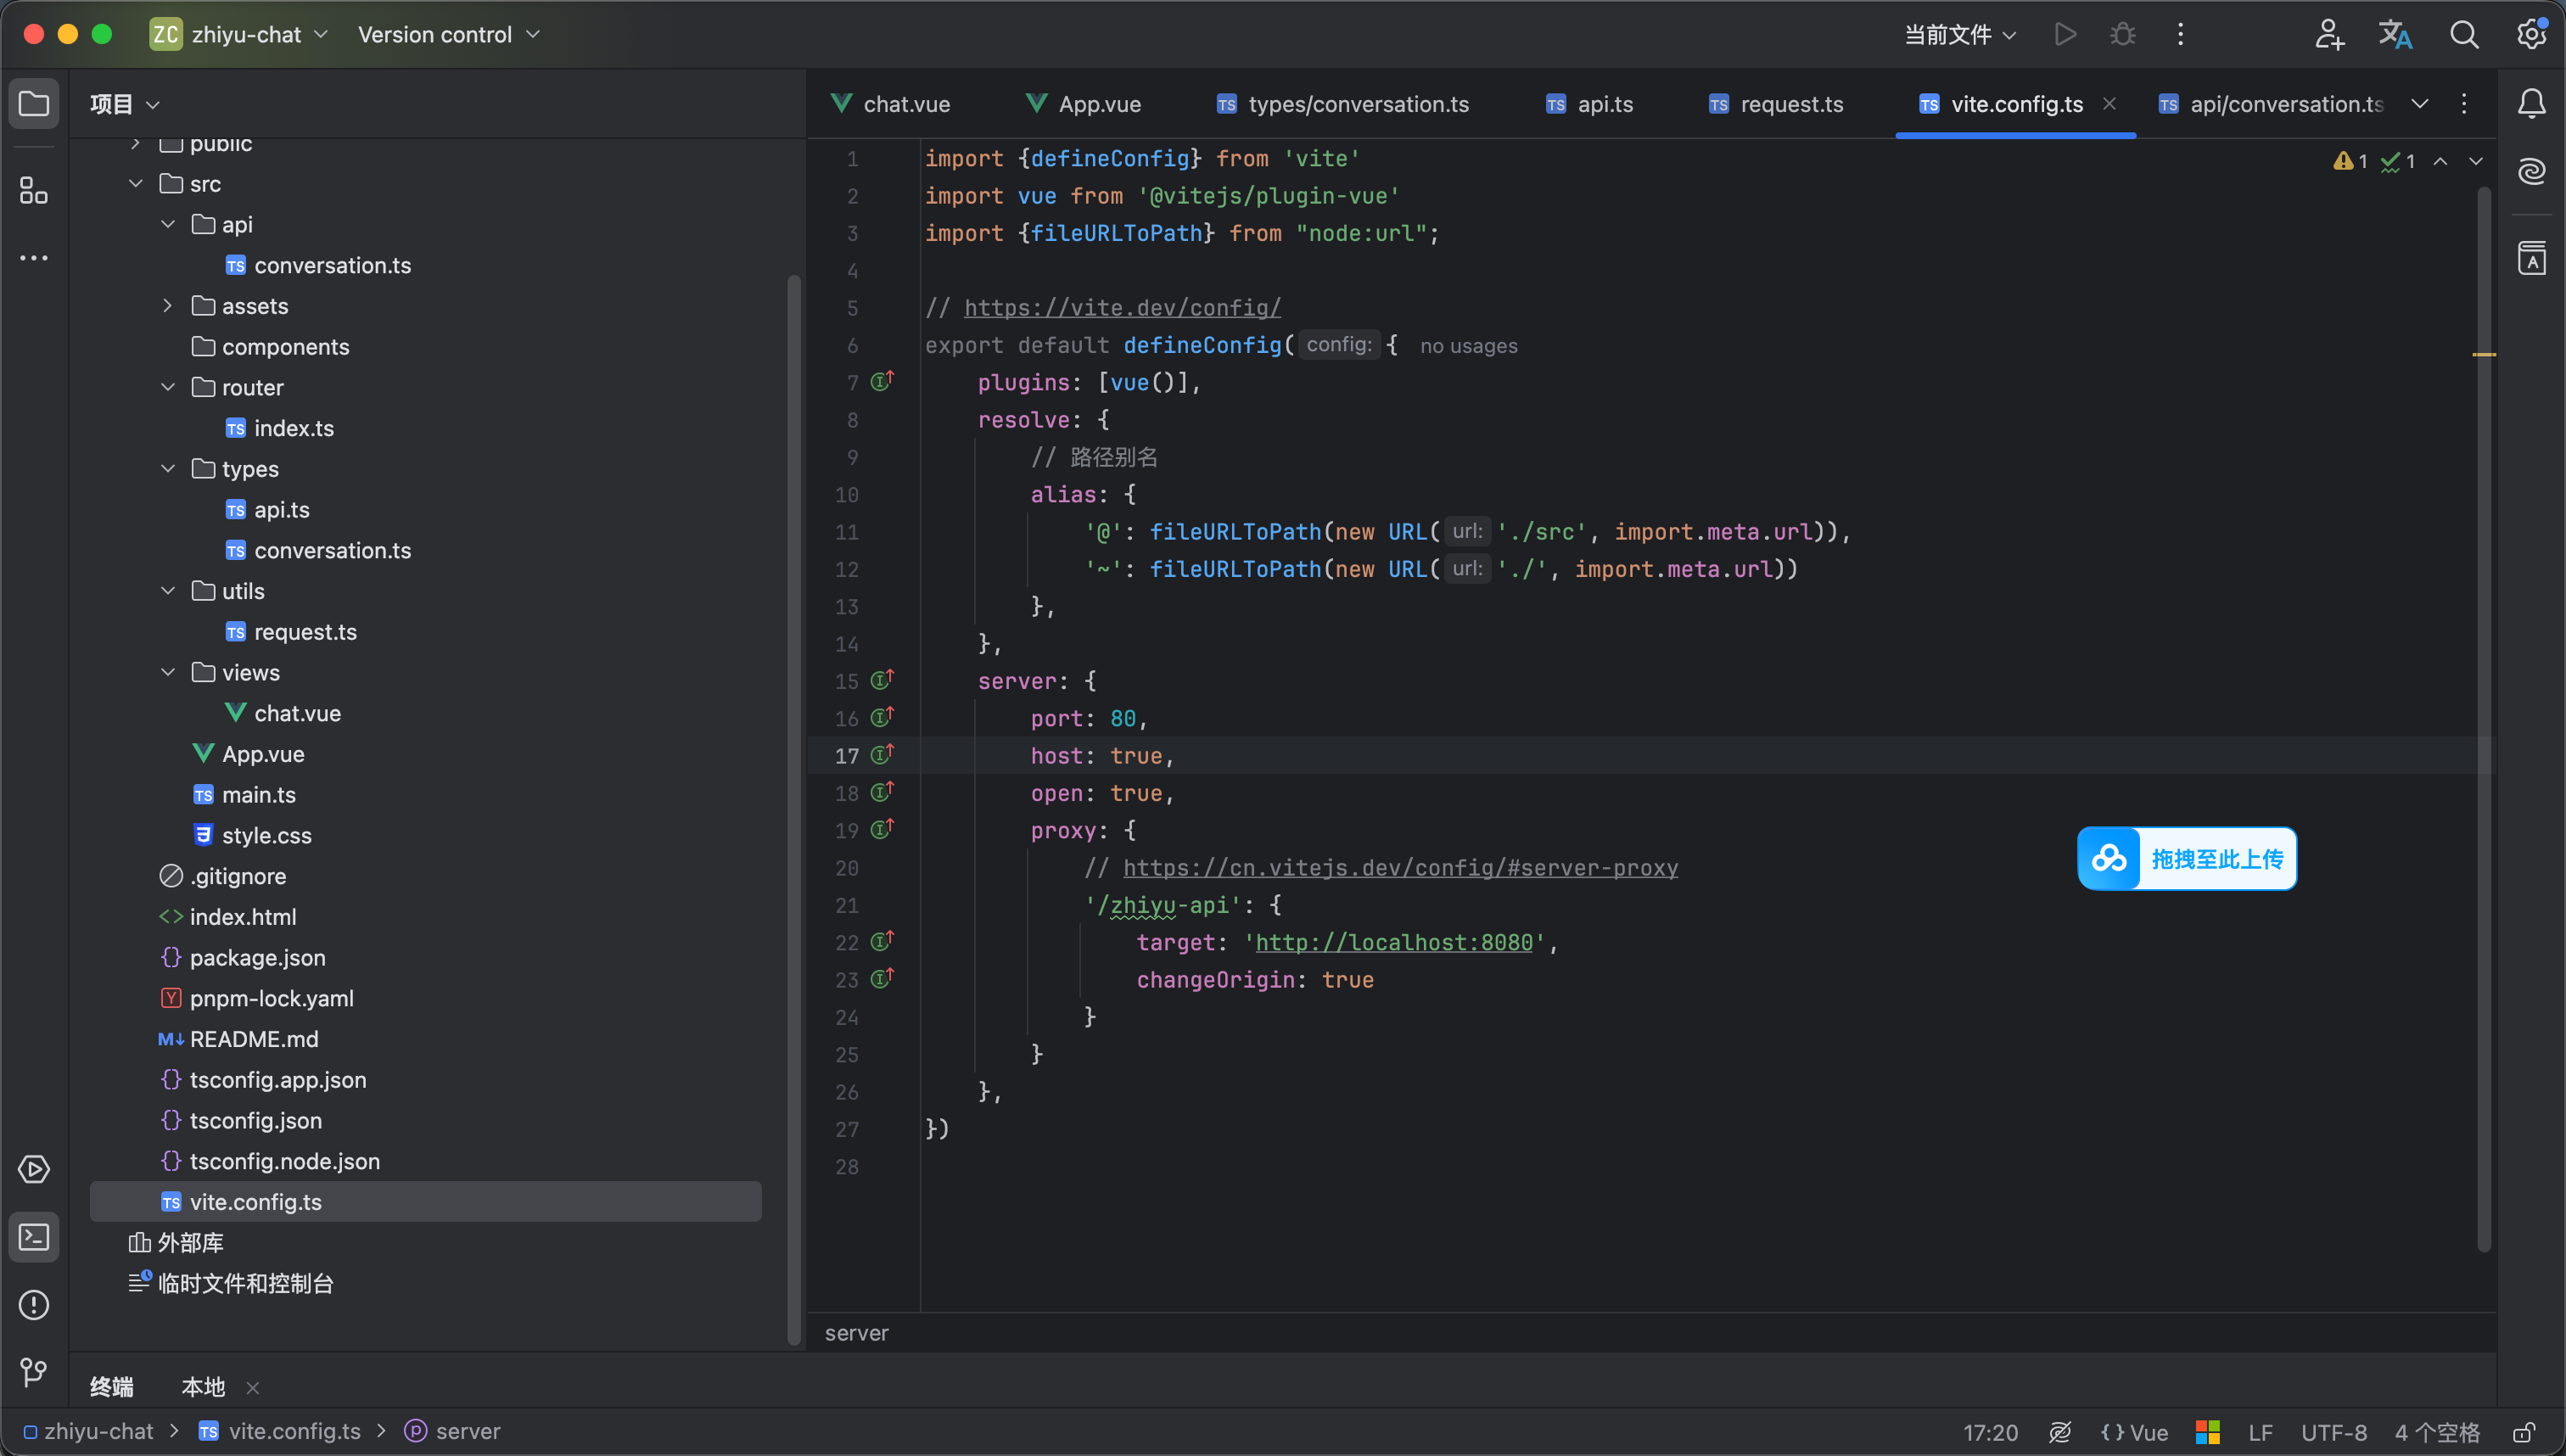
Task: Click the line ending LF indicator
Action: (2261, 1432)
